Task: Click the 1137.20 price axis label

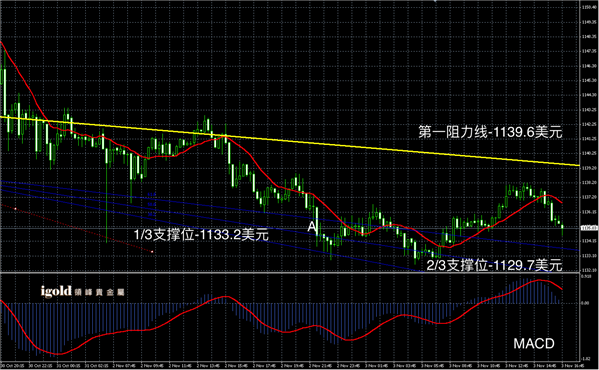Action: (590, 197)
